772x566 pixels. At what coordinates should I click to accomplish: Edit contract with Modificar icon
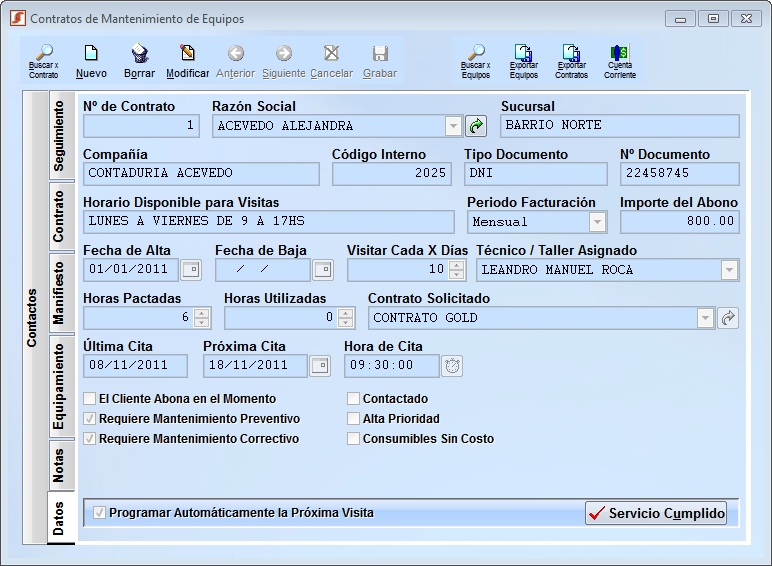[188, 61]
